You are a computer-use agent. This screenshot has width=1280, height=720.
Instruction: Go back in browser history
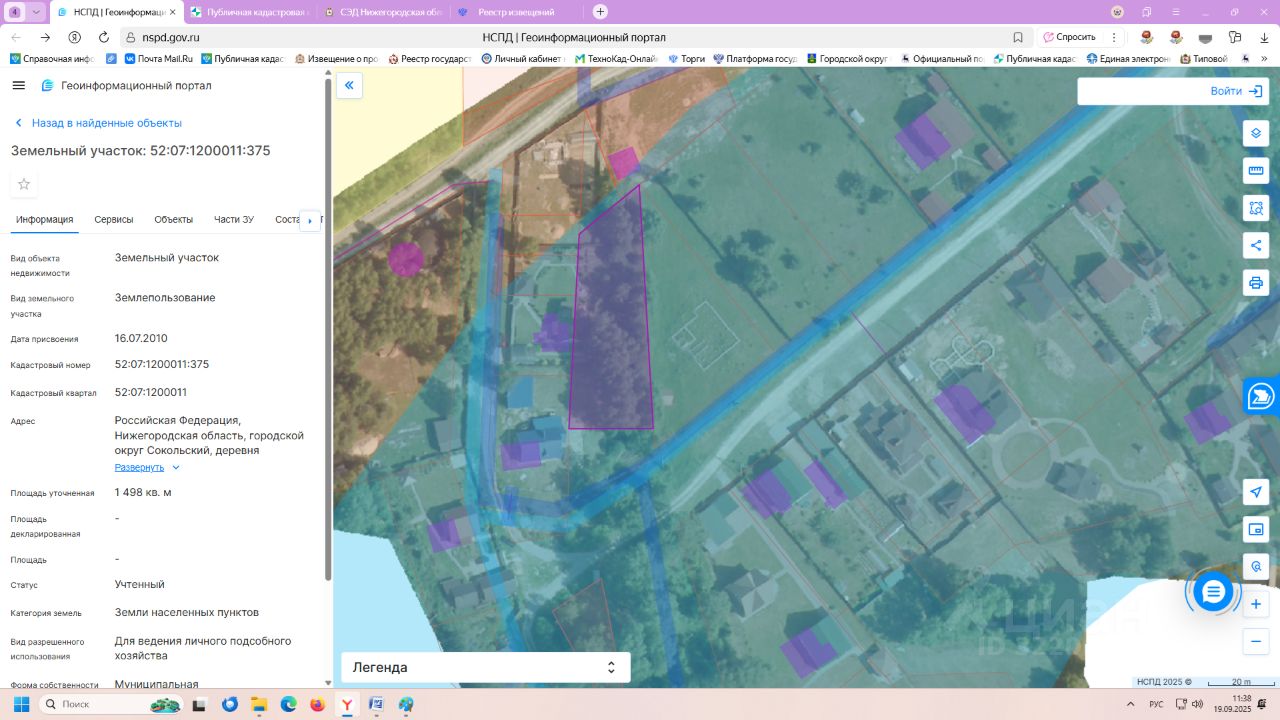pos(16,37)
